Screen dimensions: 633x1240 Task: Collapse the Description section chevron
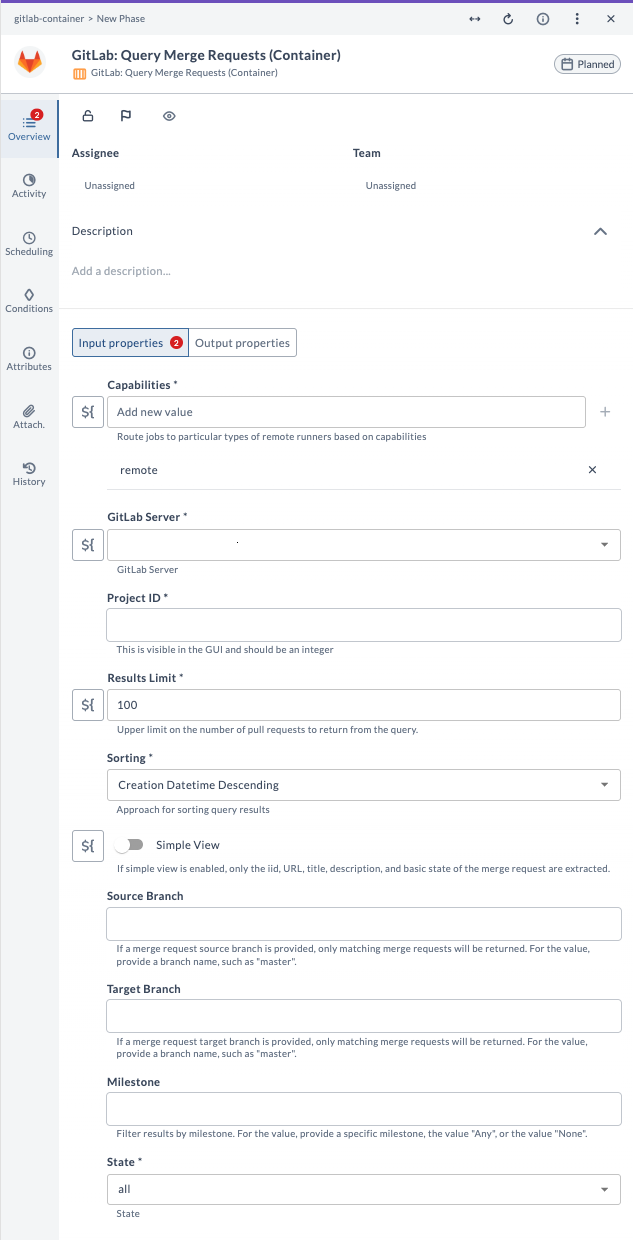[x=601, y=231]
